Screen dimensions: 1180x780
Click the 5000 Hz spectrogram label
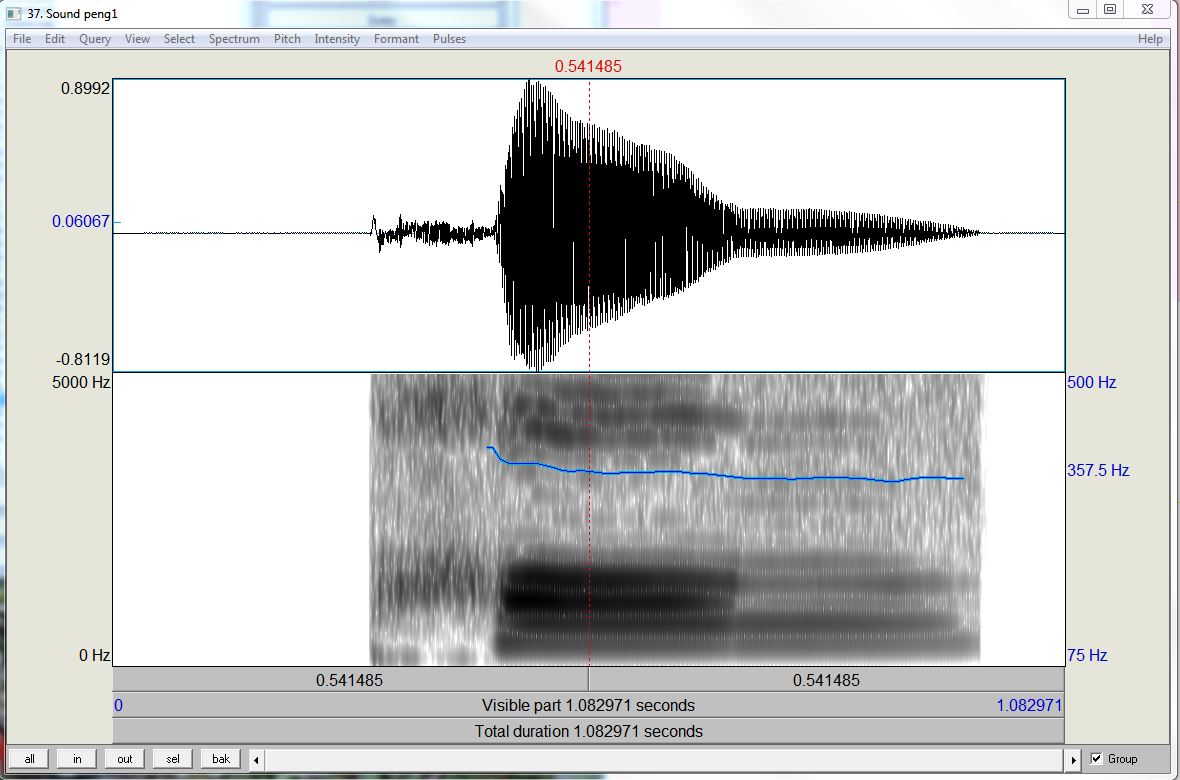point(81,382)
